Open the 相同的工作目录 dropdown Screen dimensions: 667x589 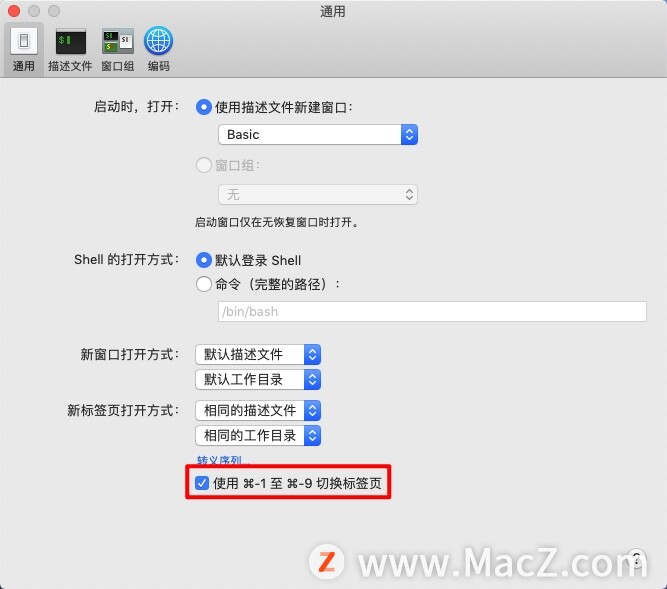[258, 435]
